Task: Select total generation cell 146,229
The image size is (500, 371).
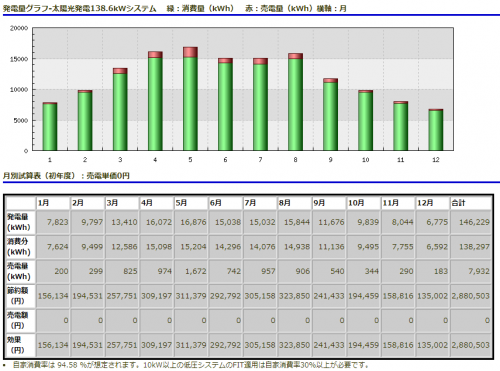Action: [x=471, y=222]
